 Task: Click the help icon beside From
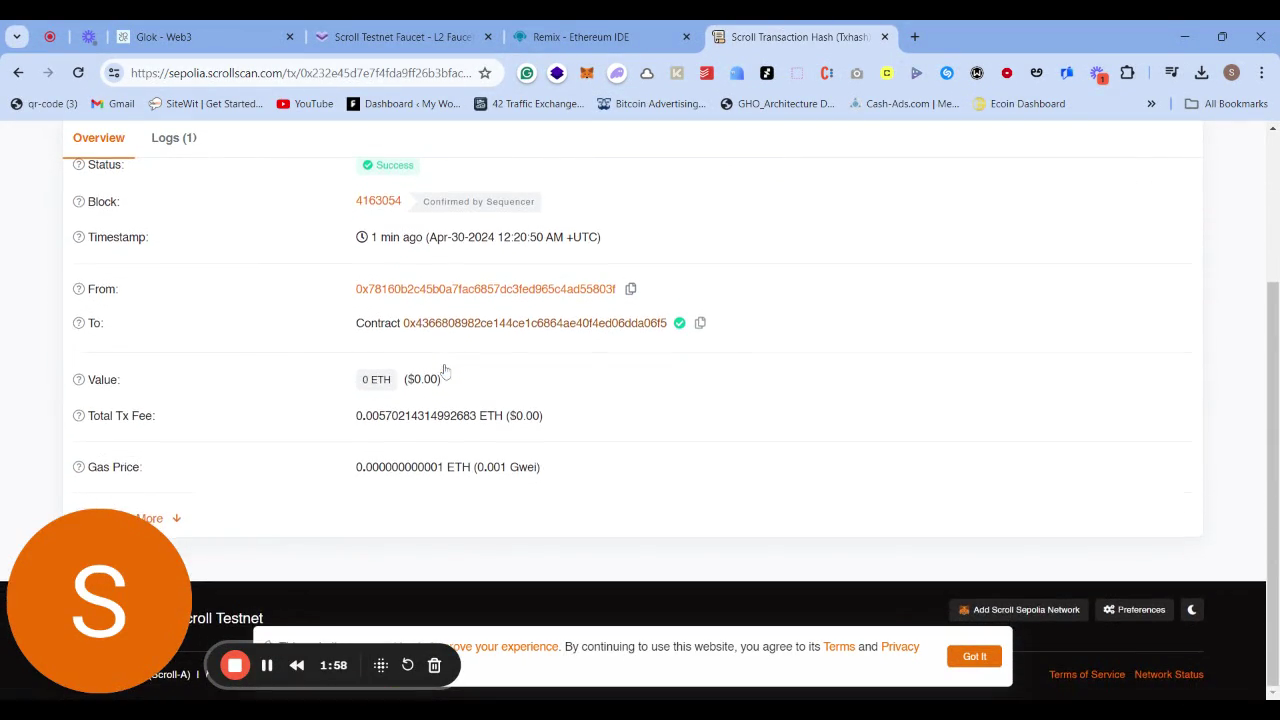79,289
